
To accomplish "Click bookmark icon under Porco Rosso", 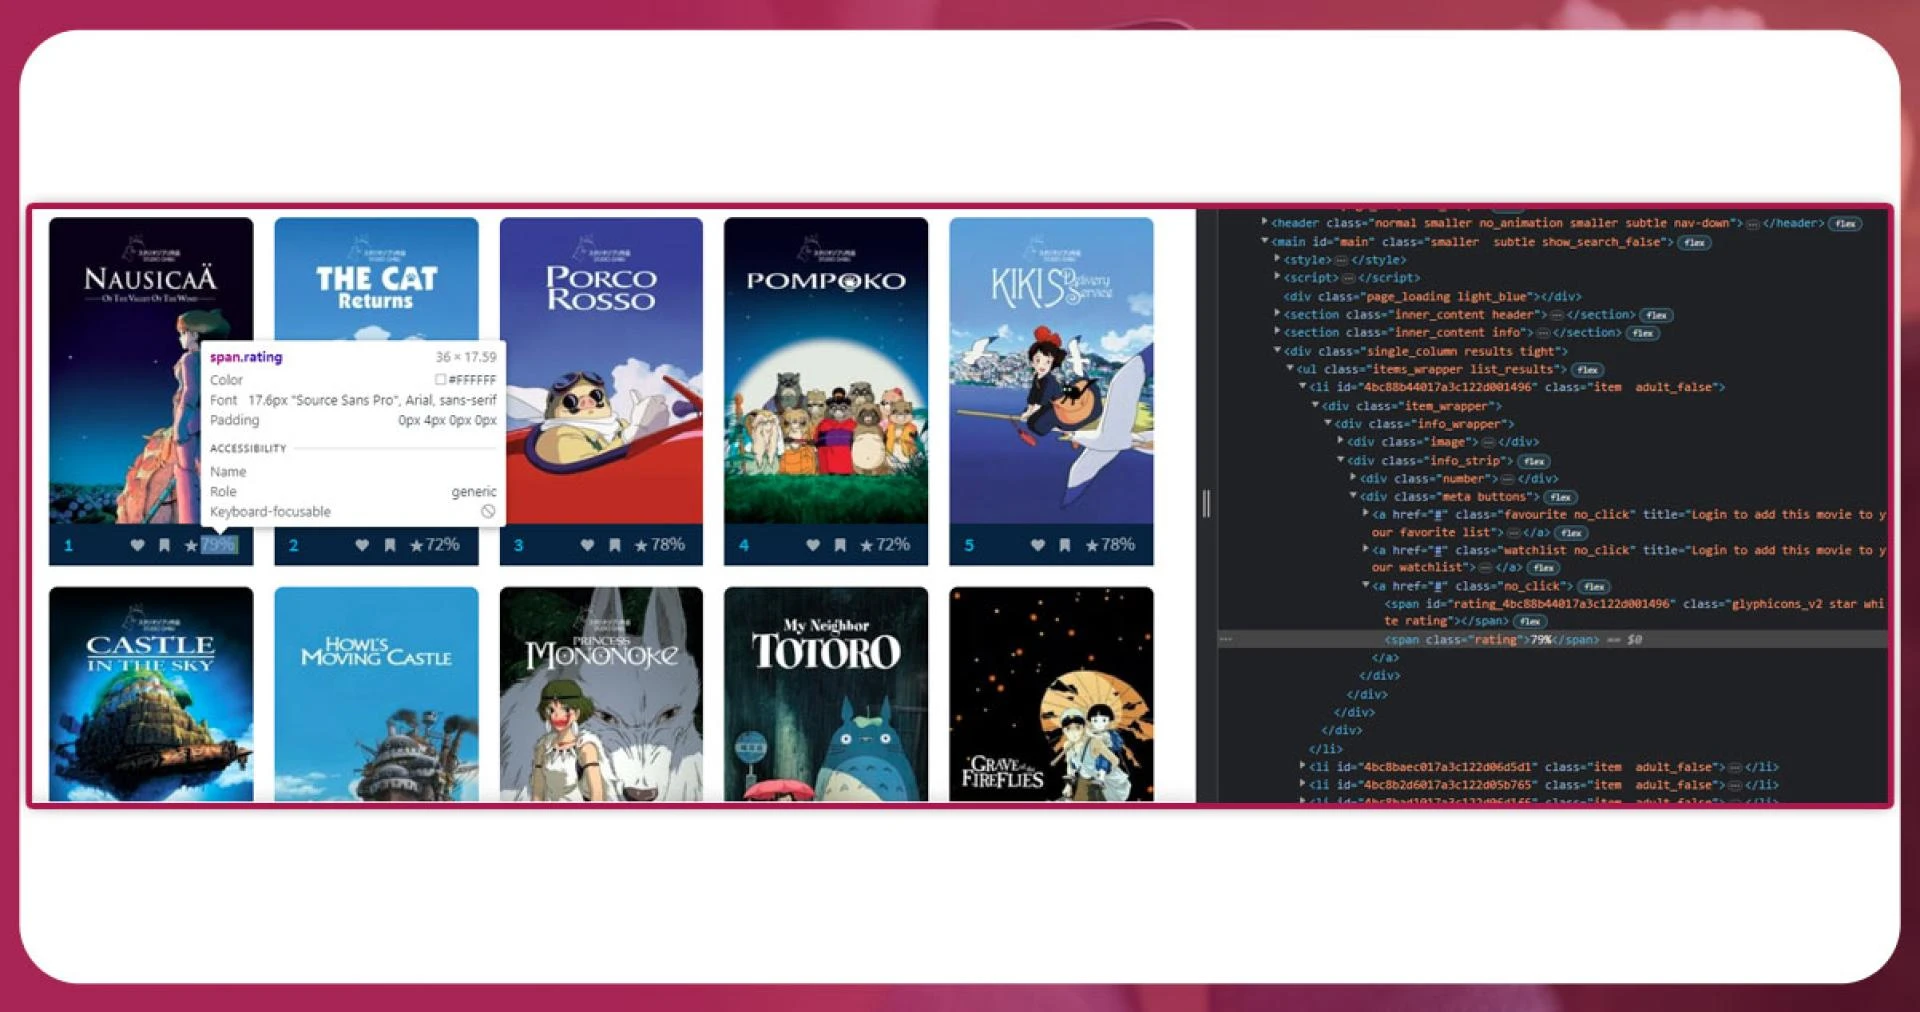I will coord(615,545).
